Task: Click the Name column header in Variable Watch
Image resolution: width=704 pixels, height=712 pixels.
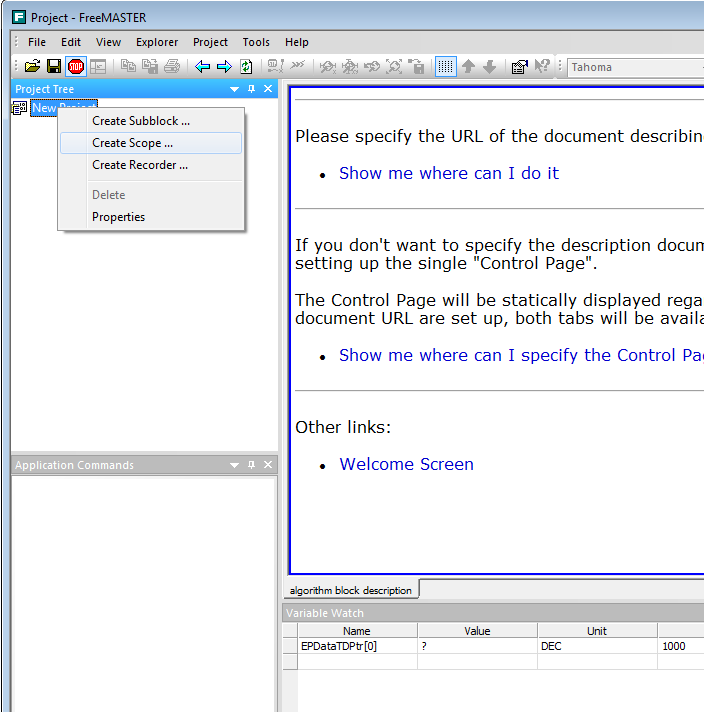Action: 357,631
